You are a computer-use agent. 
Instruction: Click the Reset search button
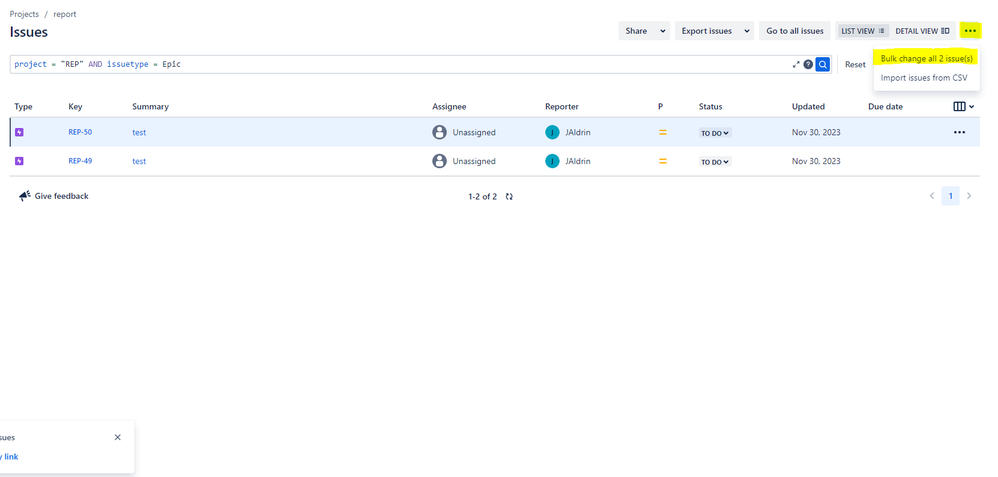coord(855,64)
